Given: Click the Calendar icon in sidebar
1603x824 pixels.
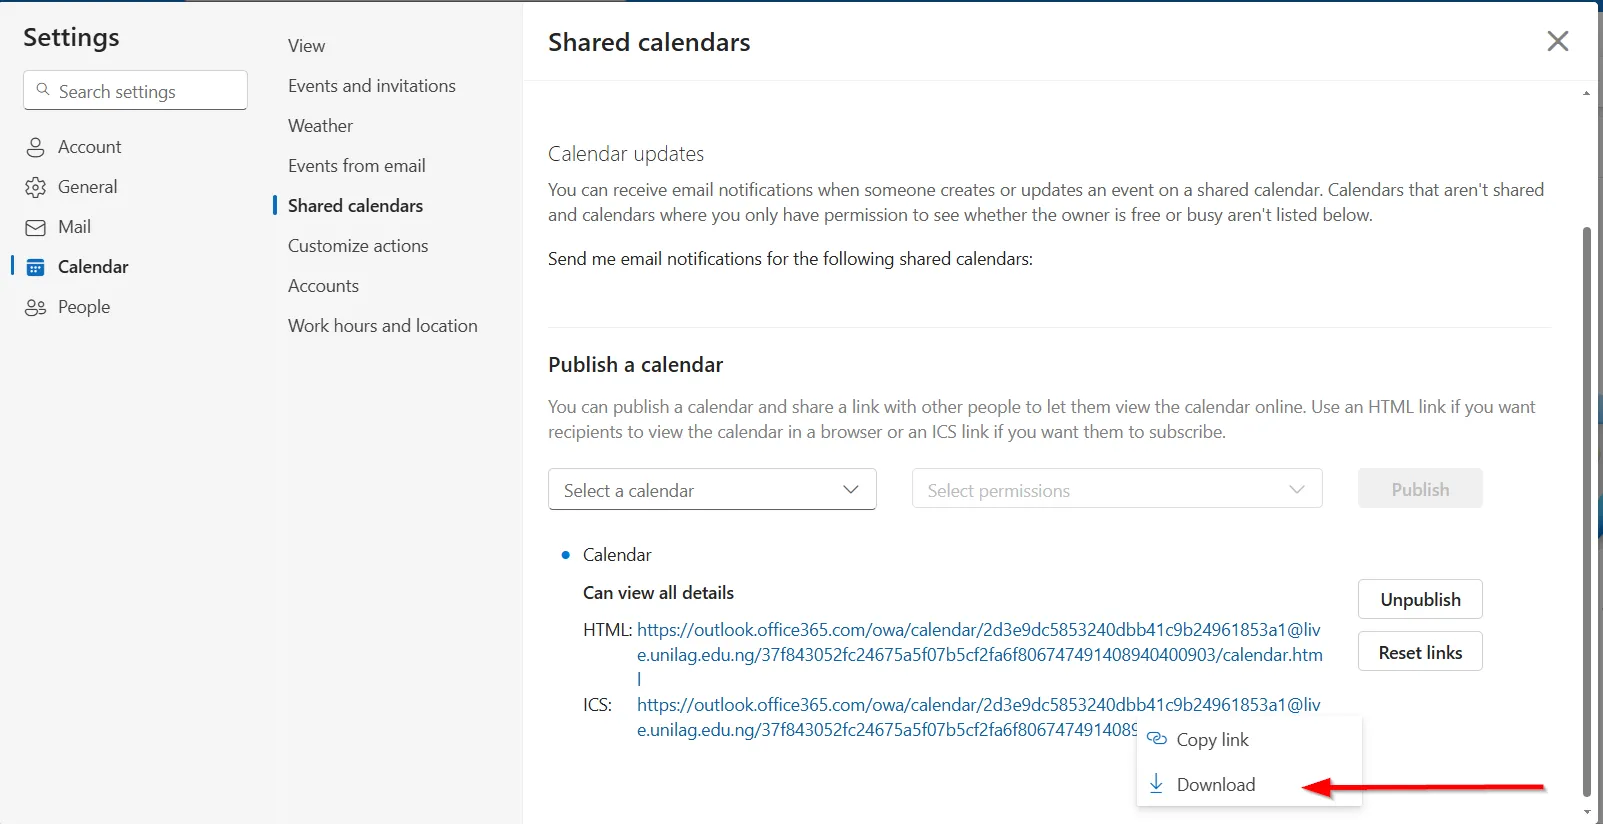Looking at the screenshot, I should (x=35, y=267).
